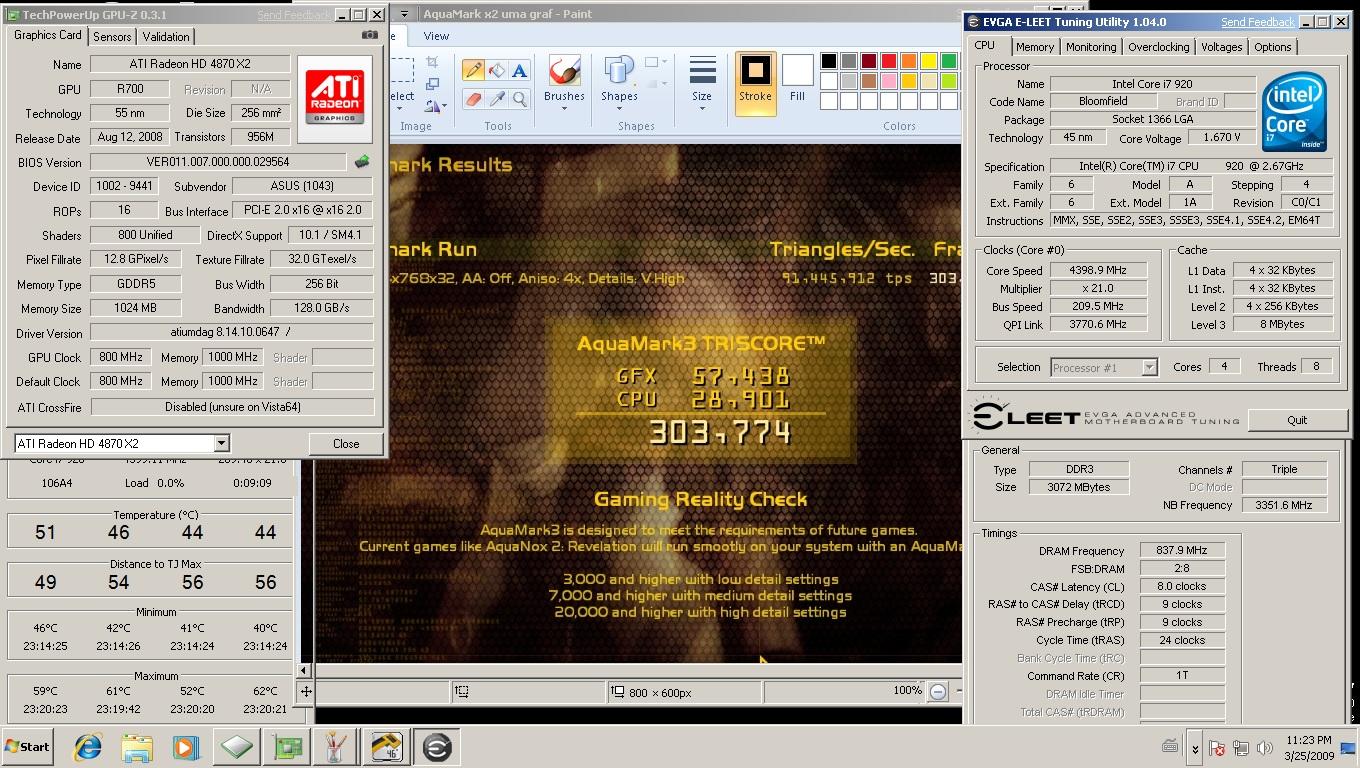Show hidden tray icons arrow
Image resolution: width=1360 pixels, height=768 pixels.
pyautogui.click(x=1195, y=747)
